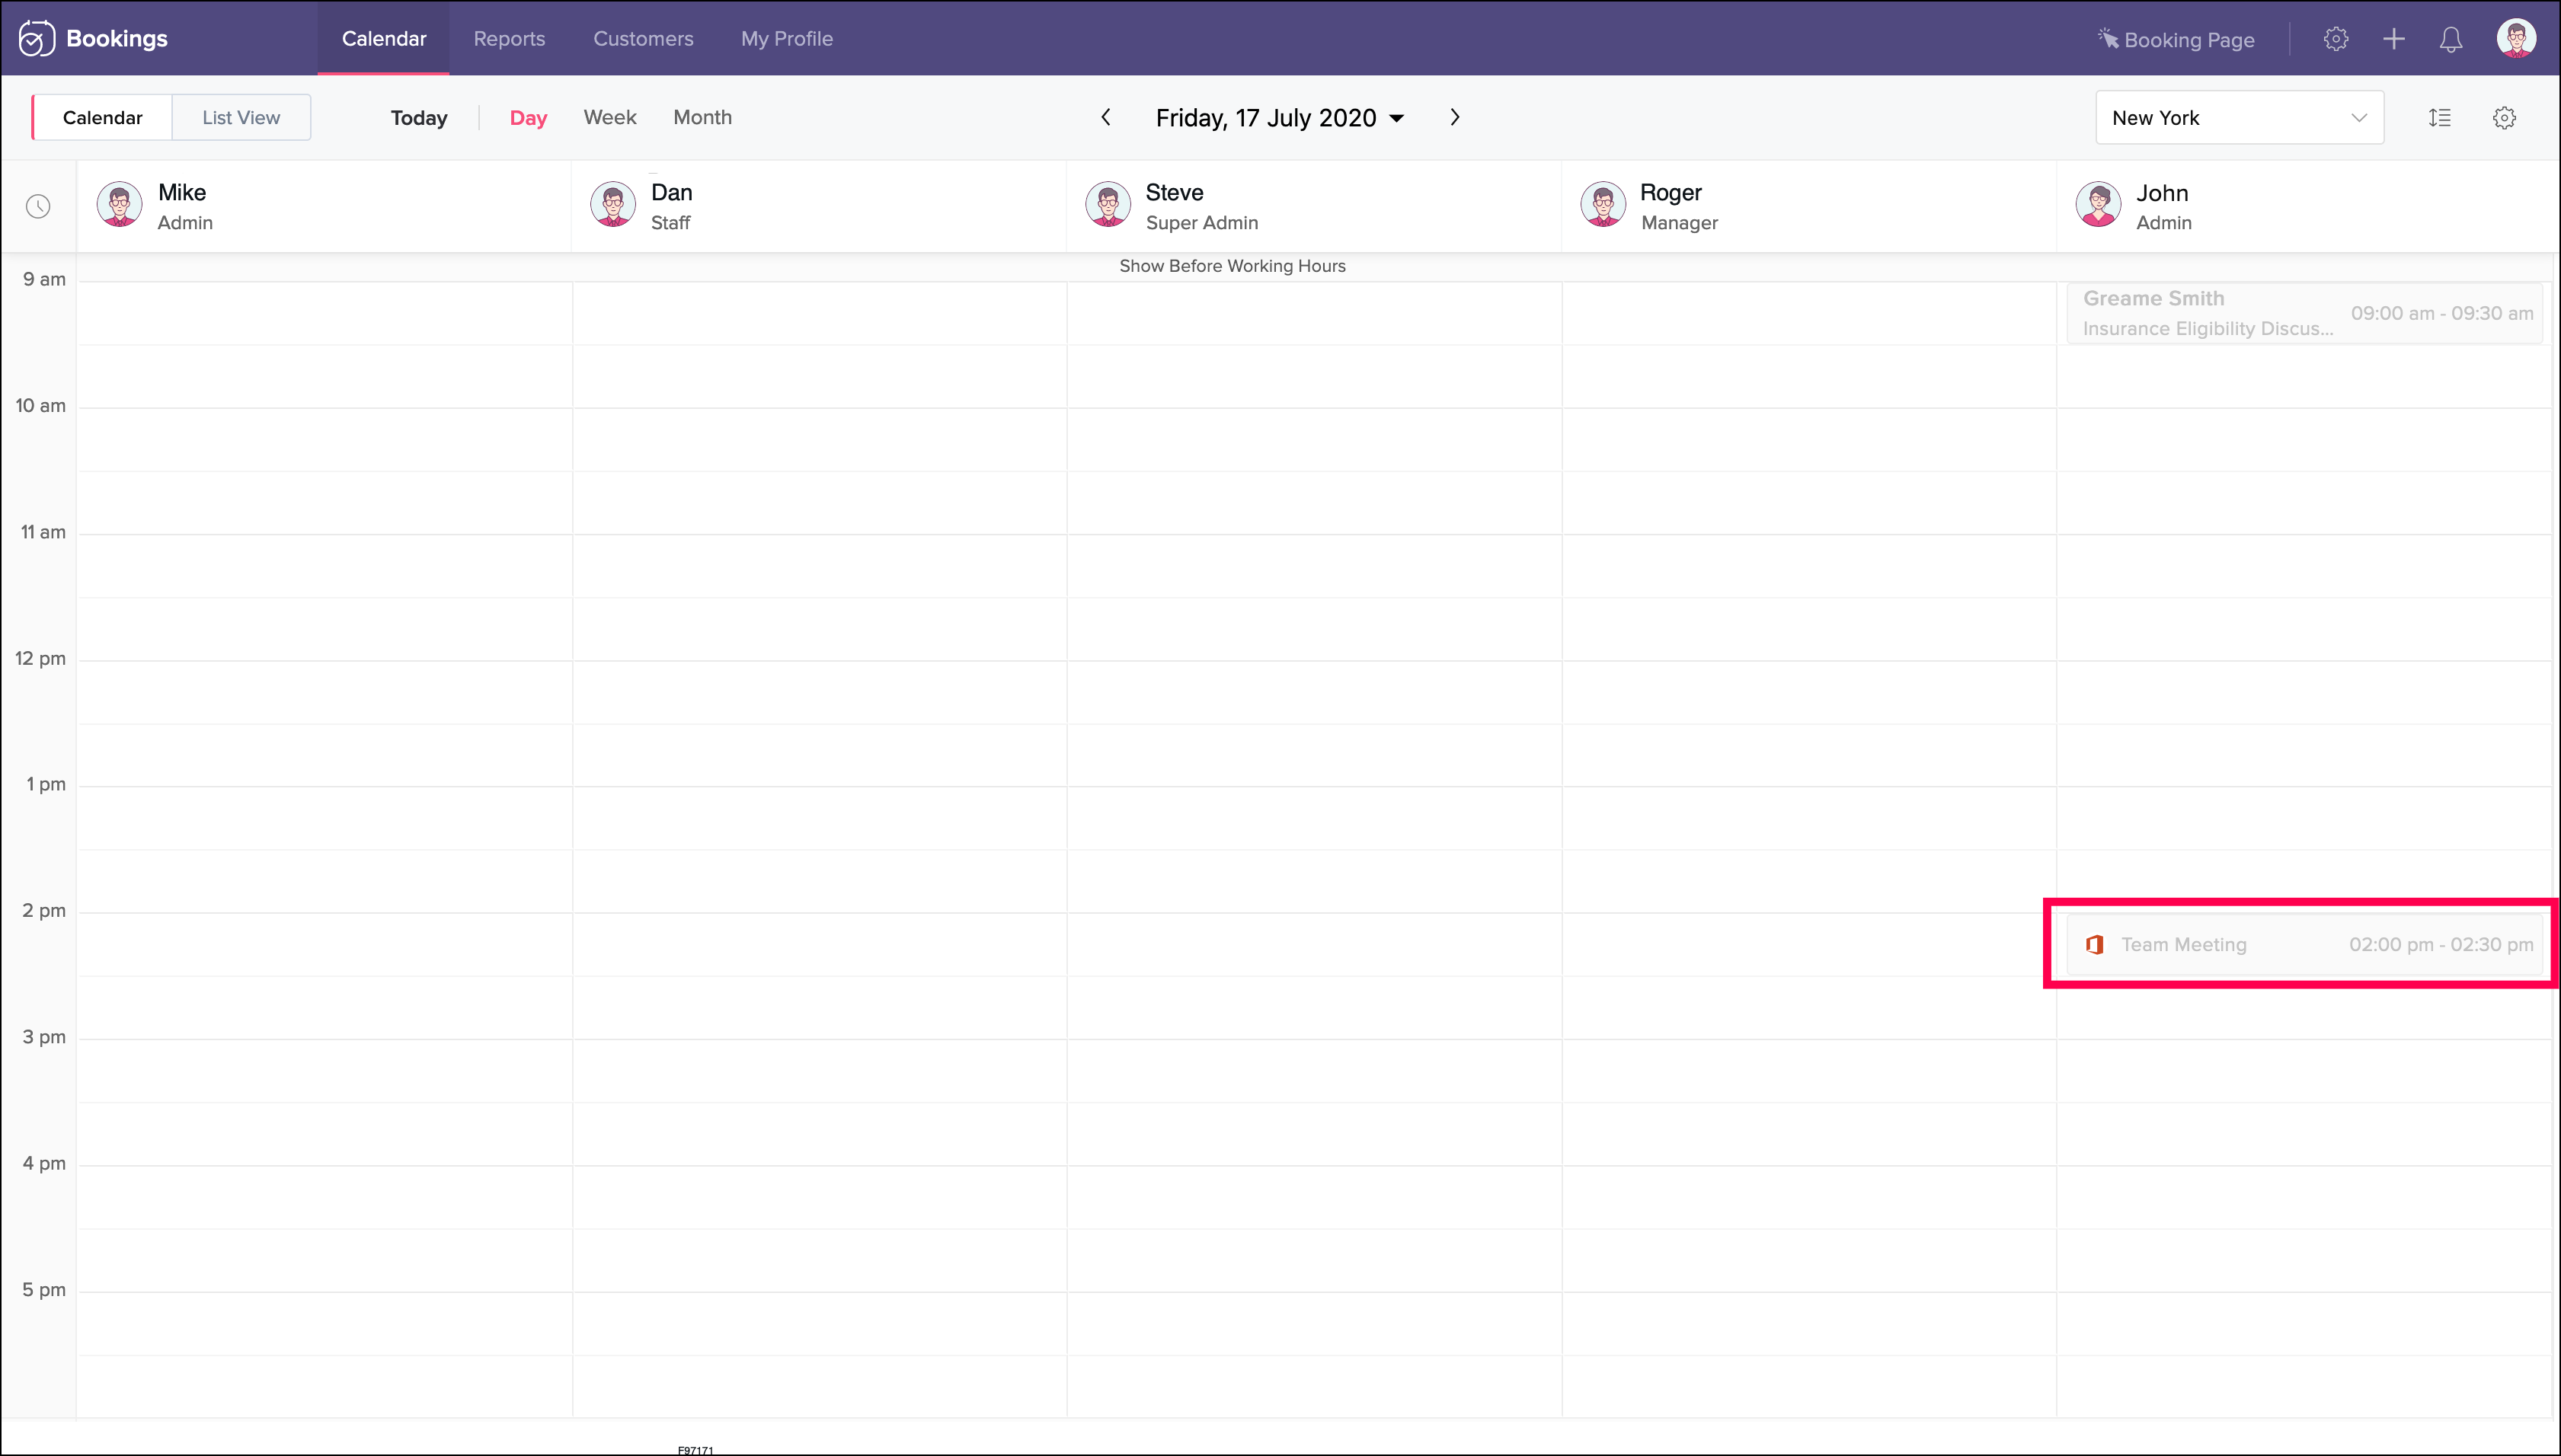
Task: Click Show Before Working Hours
Action: coord(1232,266)
